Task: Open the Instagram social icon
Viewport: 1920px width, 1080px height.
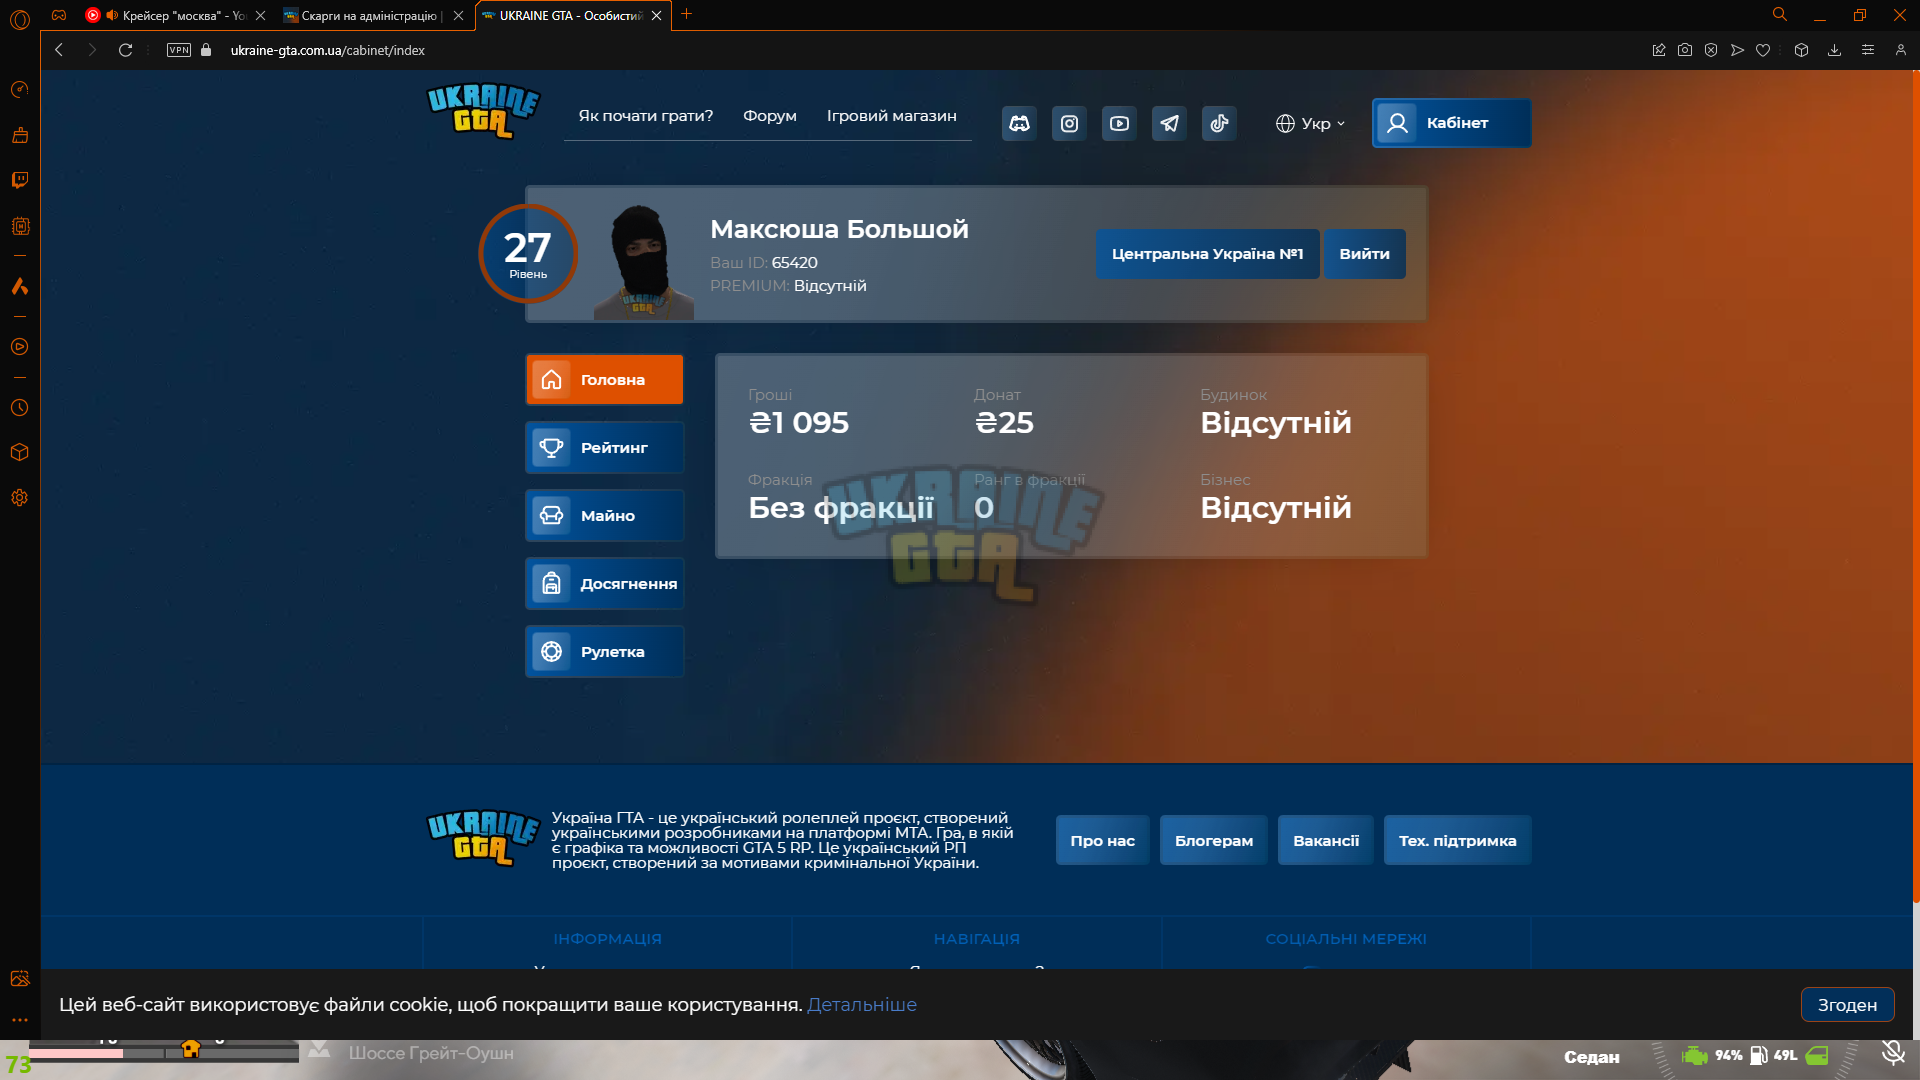Action: [1069, 123]
